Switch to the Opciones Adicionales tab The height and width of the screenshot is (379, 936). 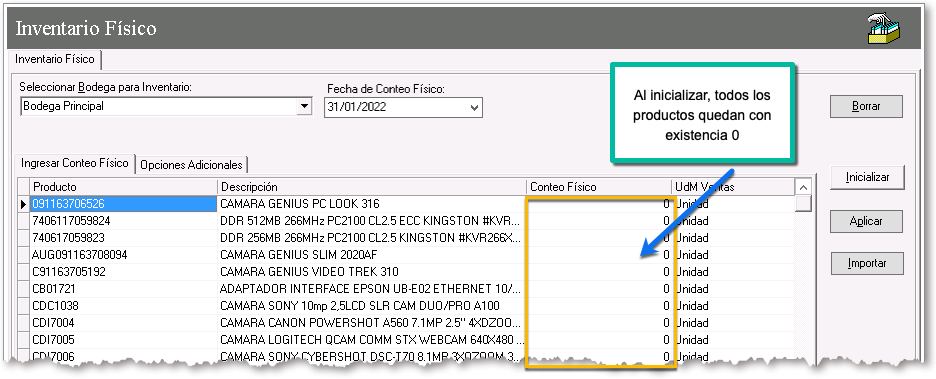click(191, 165)
